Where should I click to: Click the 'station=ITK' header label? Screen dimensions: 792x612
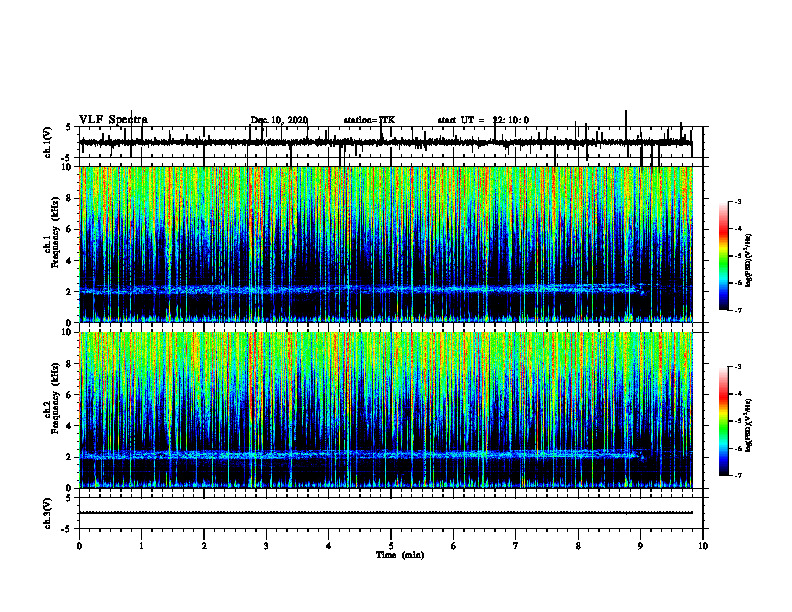coord(369,120)
